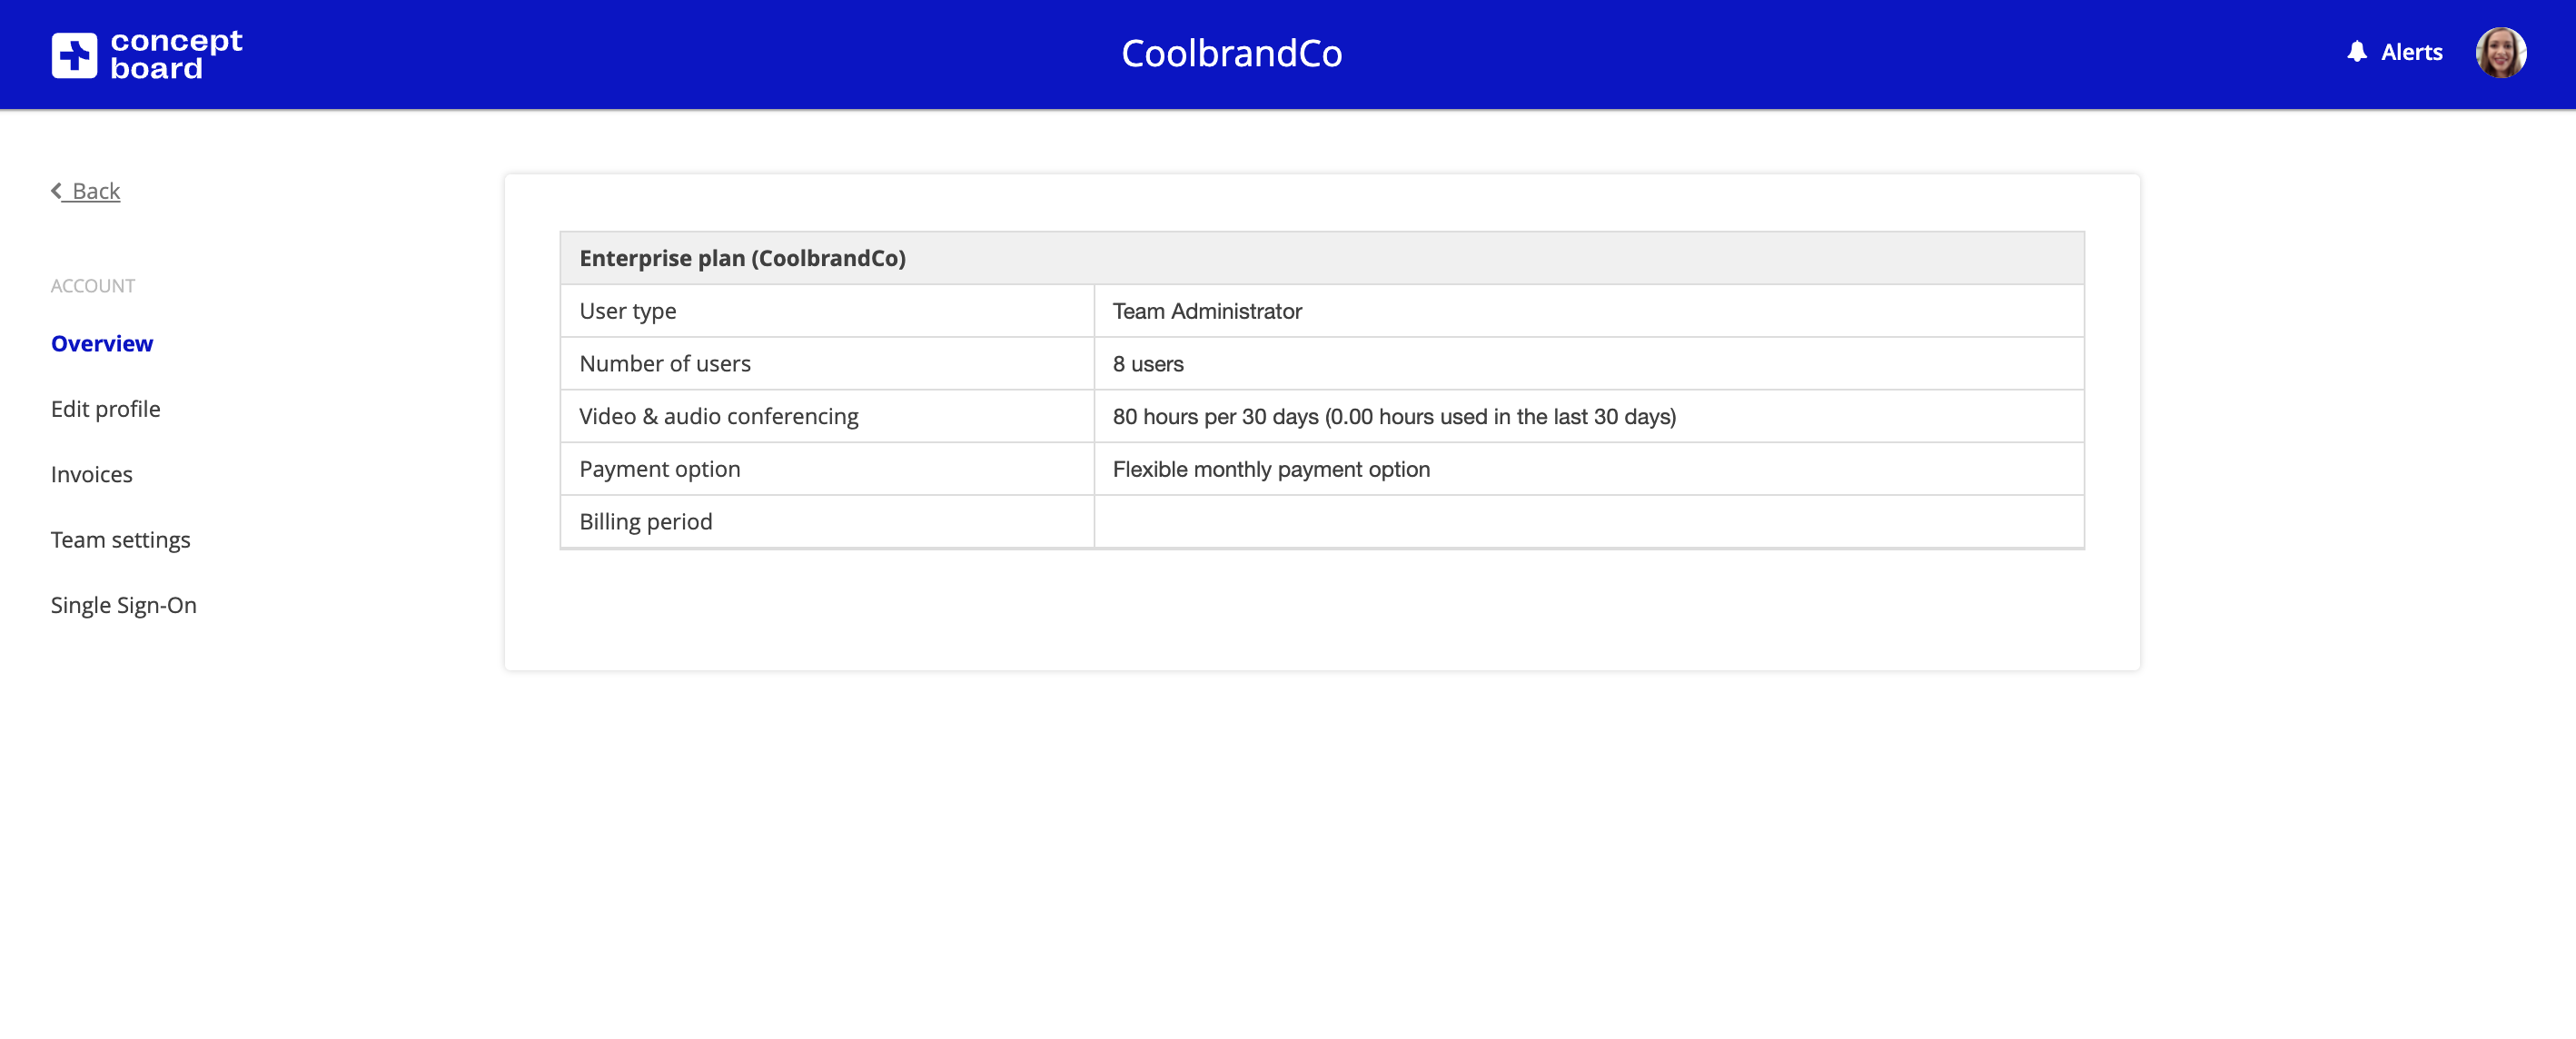Open Single Sign-On settings

[123, 605]
